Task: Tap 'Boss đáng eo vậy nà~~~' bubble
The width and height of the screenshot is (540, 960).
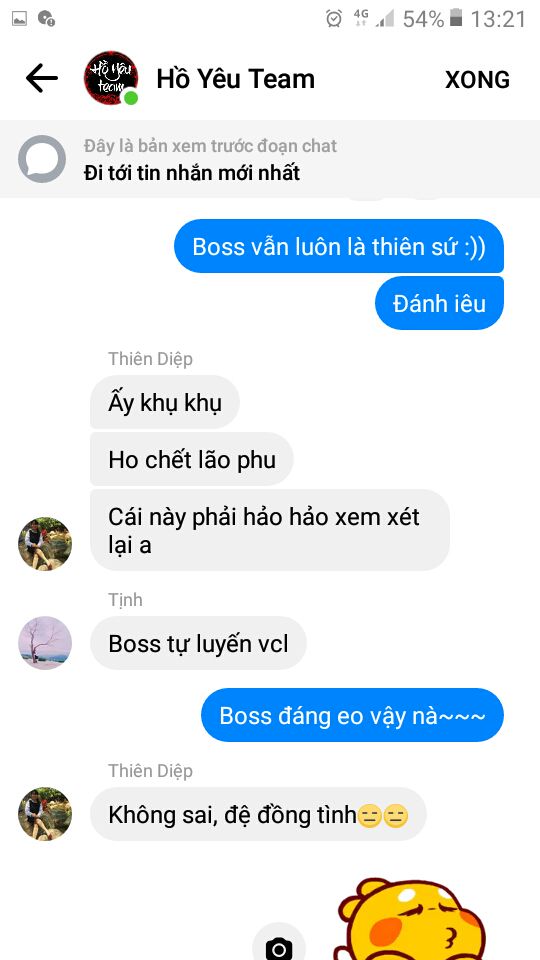Action: [352, 714]
